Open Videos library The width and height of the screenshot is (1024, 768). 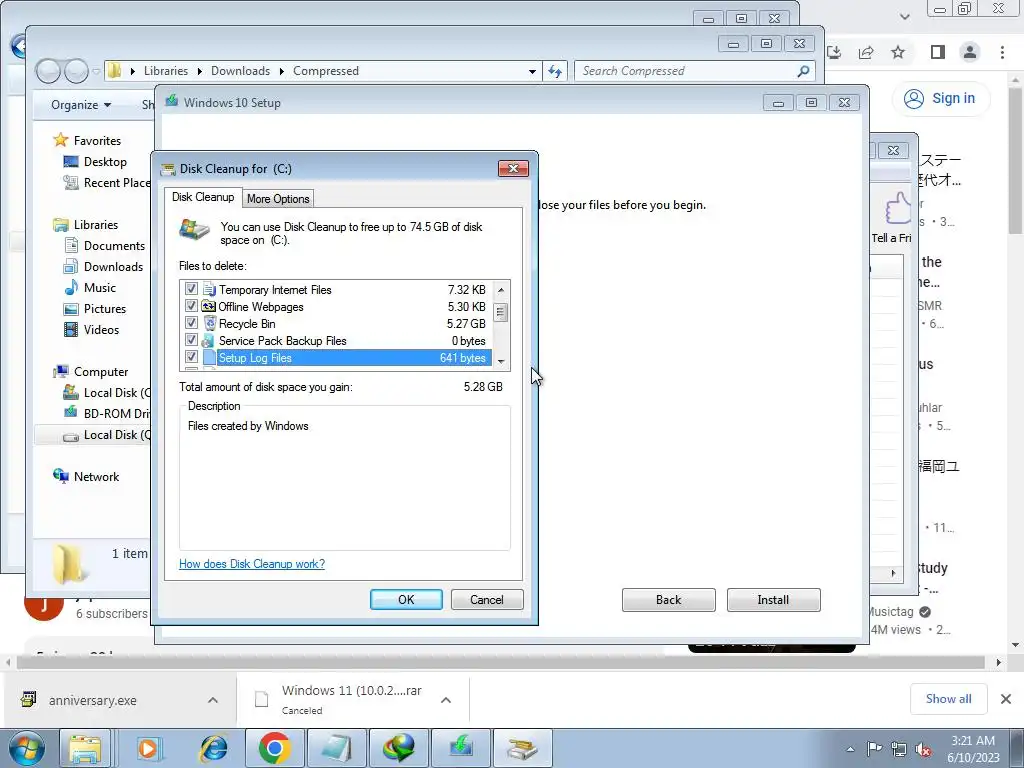101,330
